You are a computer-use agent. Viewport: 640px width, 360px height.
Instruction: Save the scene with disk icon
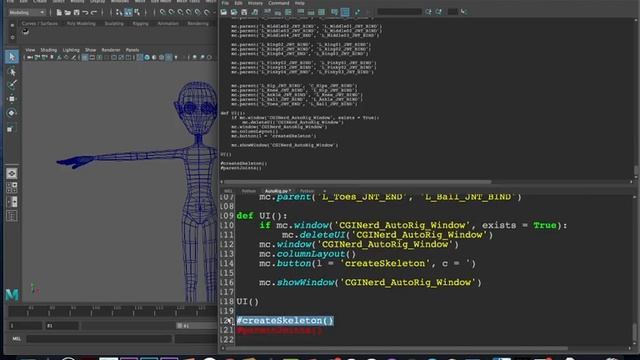point(76,13)
